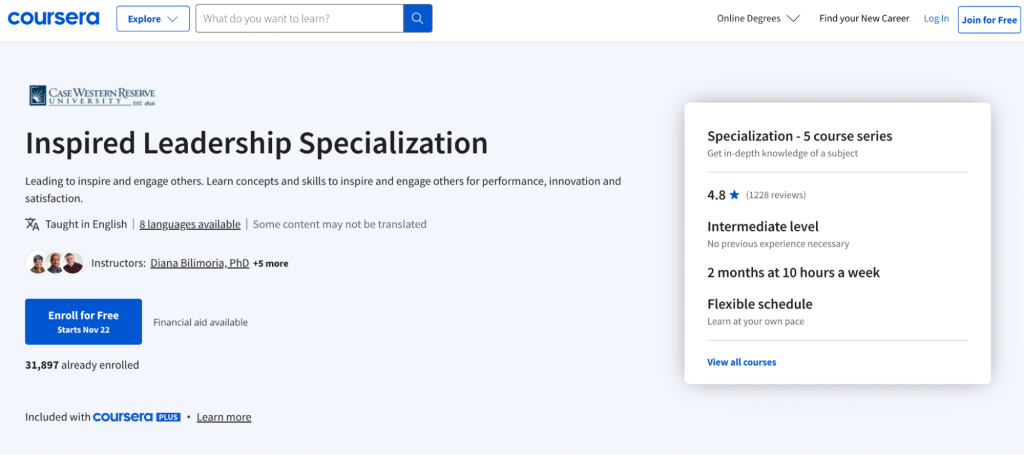The image size is (1024, 455).
Task: Click 'Some content may not be translated' text
Action: (340, 224)
